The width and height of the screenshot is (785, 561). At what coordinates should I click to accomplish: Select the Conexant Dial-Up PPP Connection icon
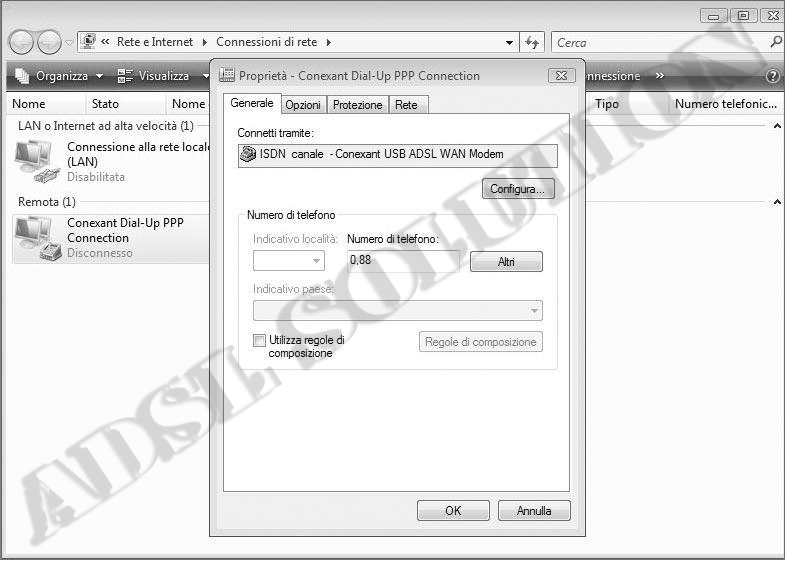(37, 240)
